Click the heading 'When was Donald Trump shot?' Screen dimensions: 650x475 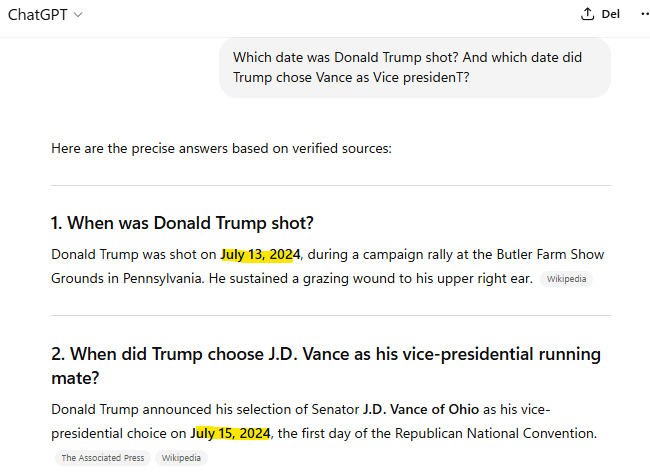[189, 223]
